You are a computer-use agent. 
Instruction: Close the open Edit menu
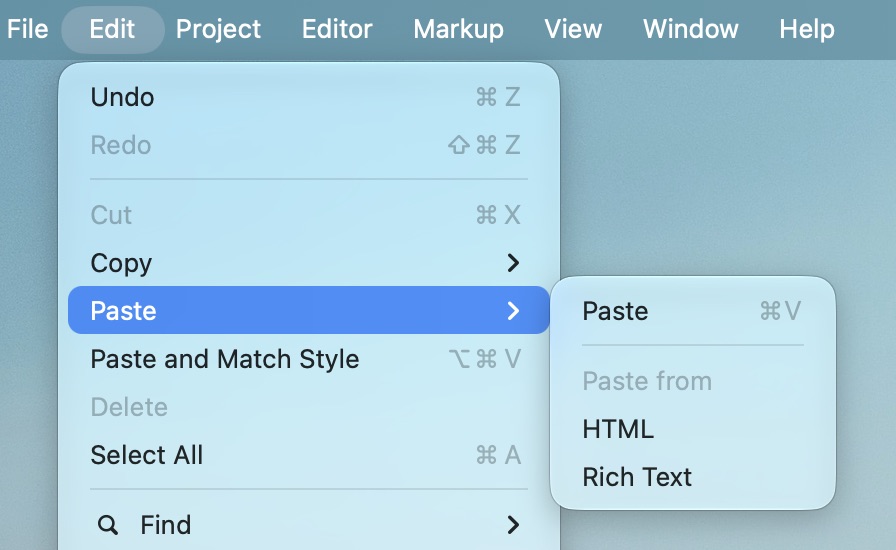tap(112, 29)
